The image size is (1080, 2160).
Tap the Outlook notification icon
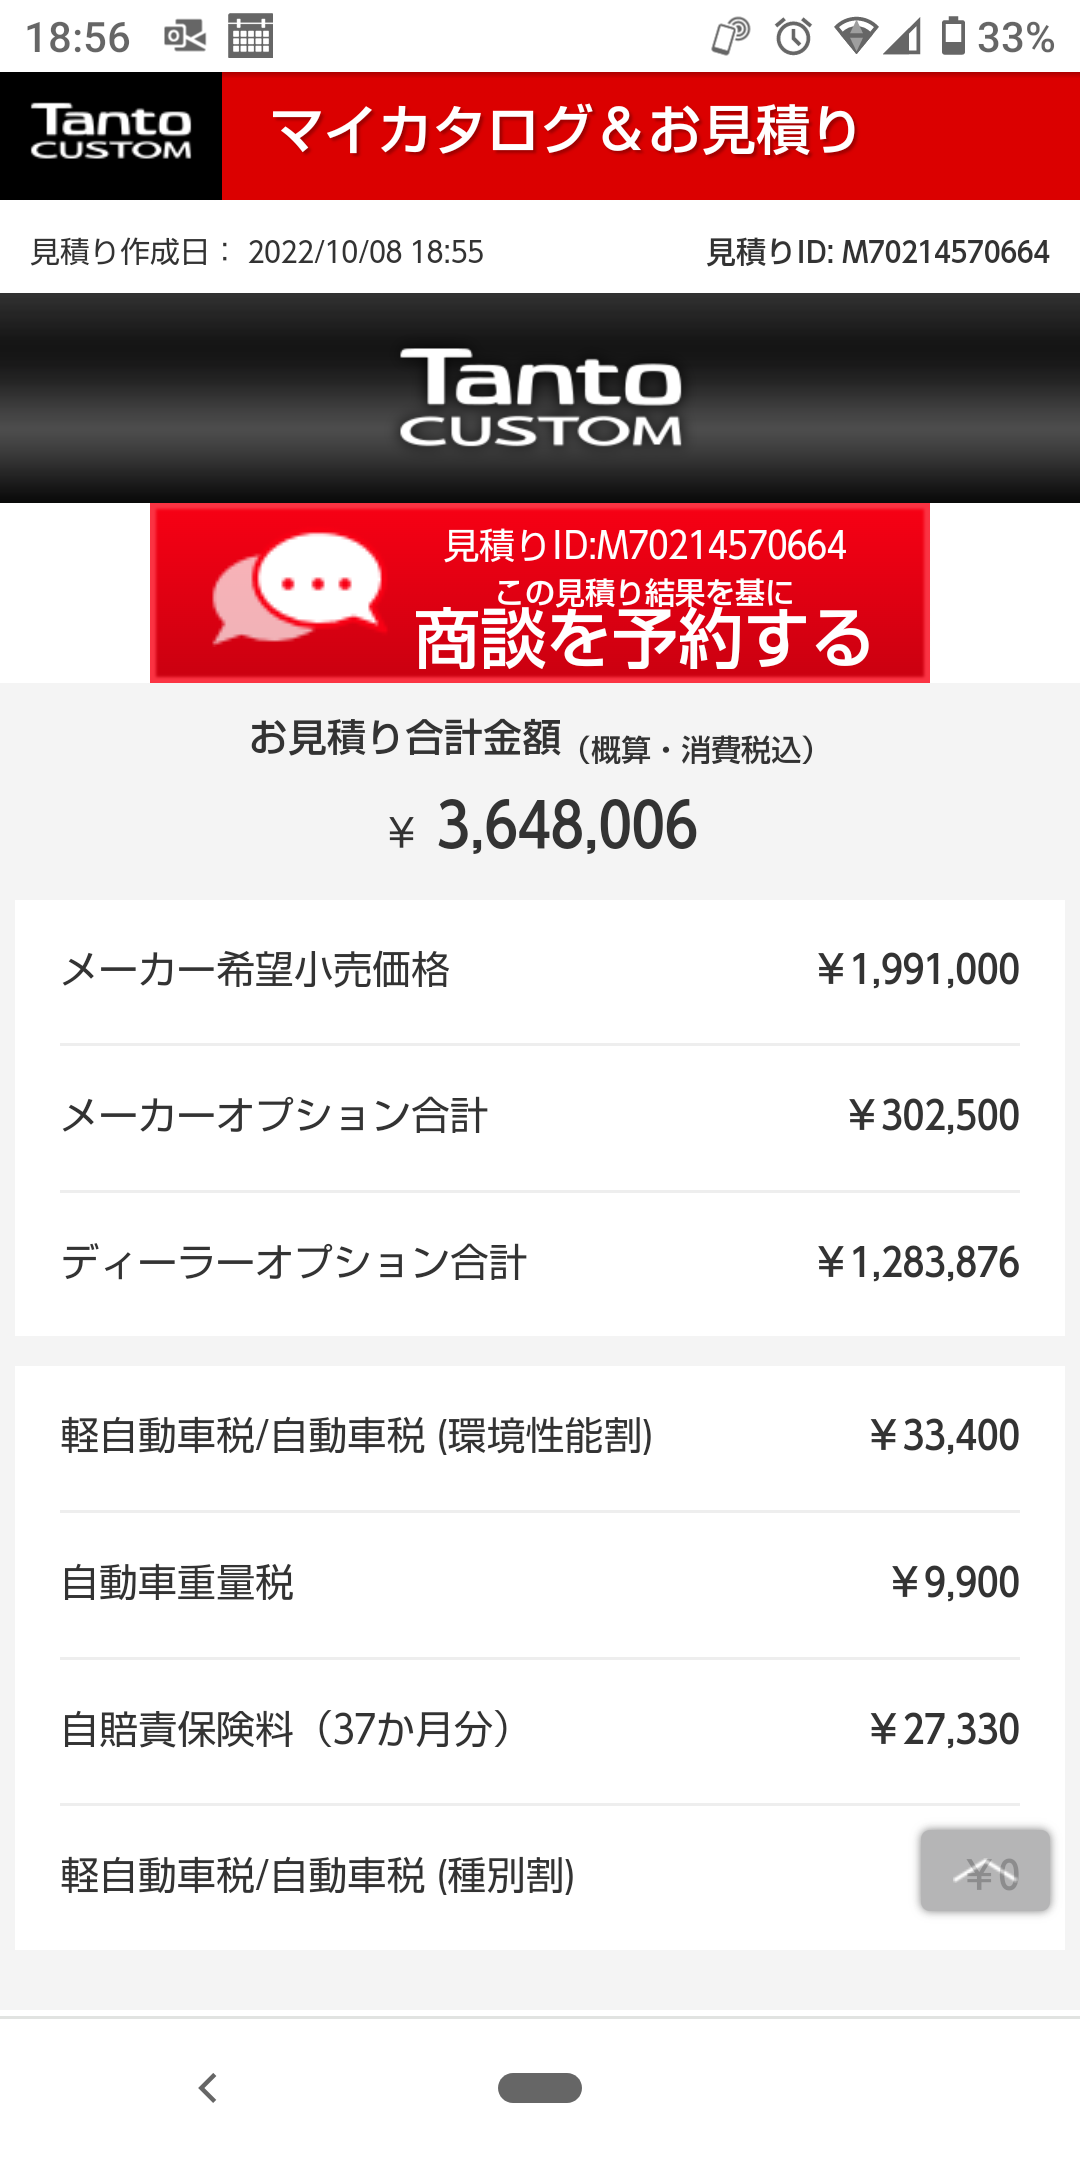[x=185, y=37]
